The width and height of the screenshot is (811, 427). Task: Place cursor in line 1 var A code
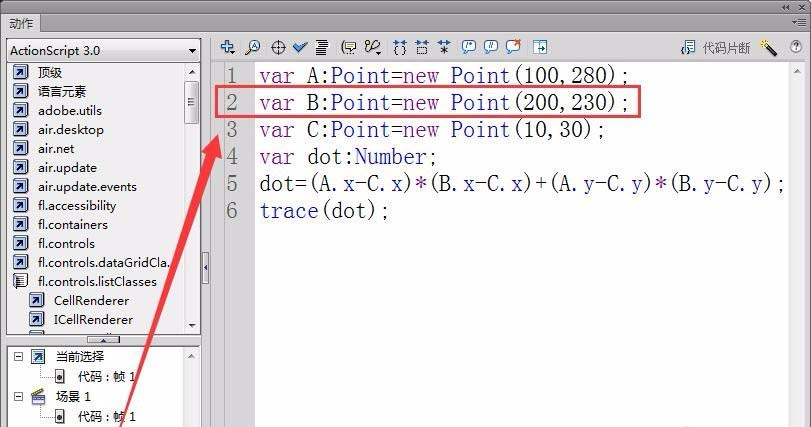point(444,75)
